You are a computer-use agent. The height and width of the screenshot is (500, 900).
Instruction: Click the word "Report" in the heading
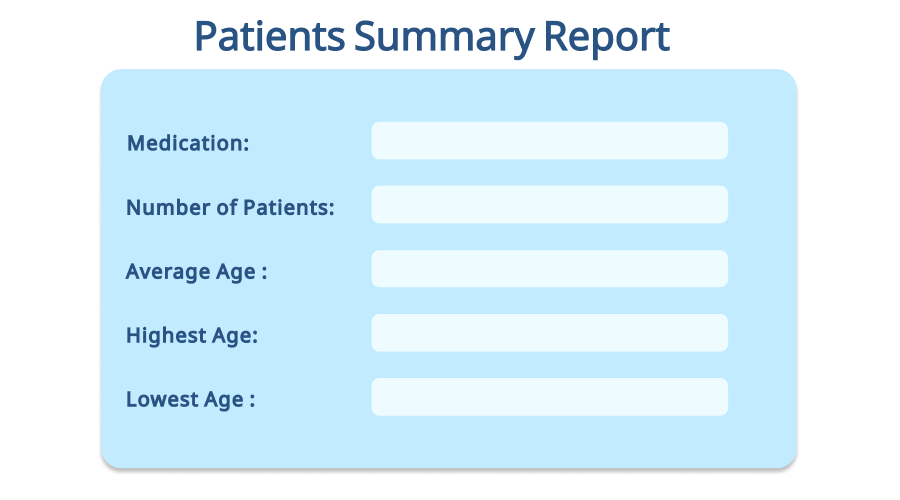point(606,37)
